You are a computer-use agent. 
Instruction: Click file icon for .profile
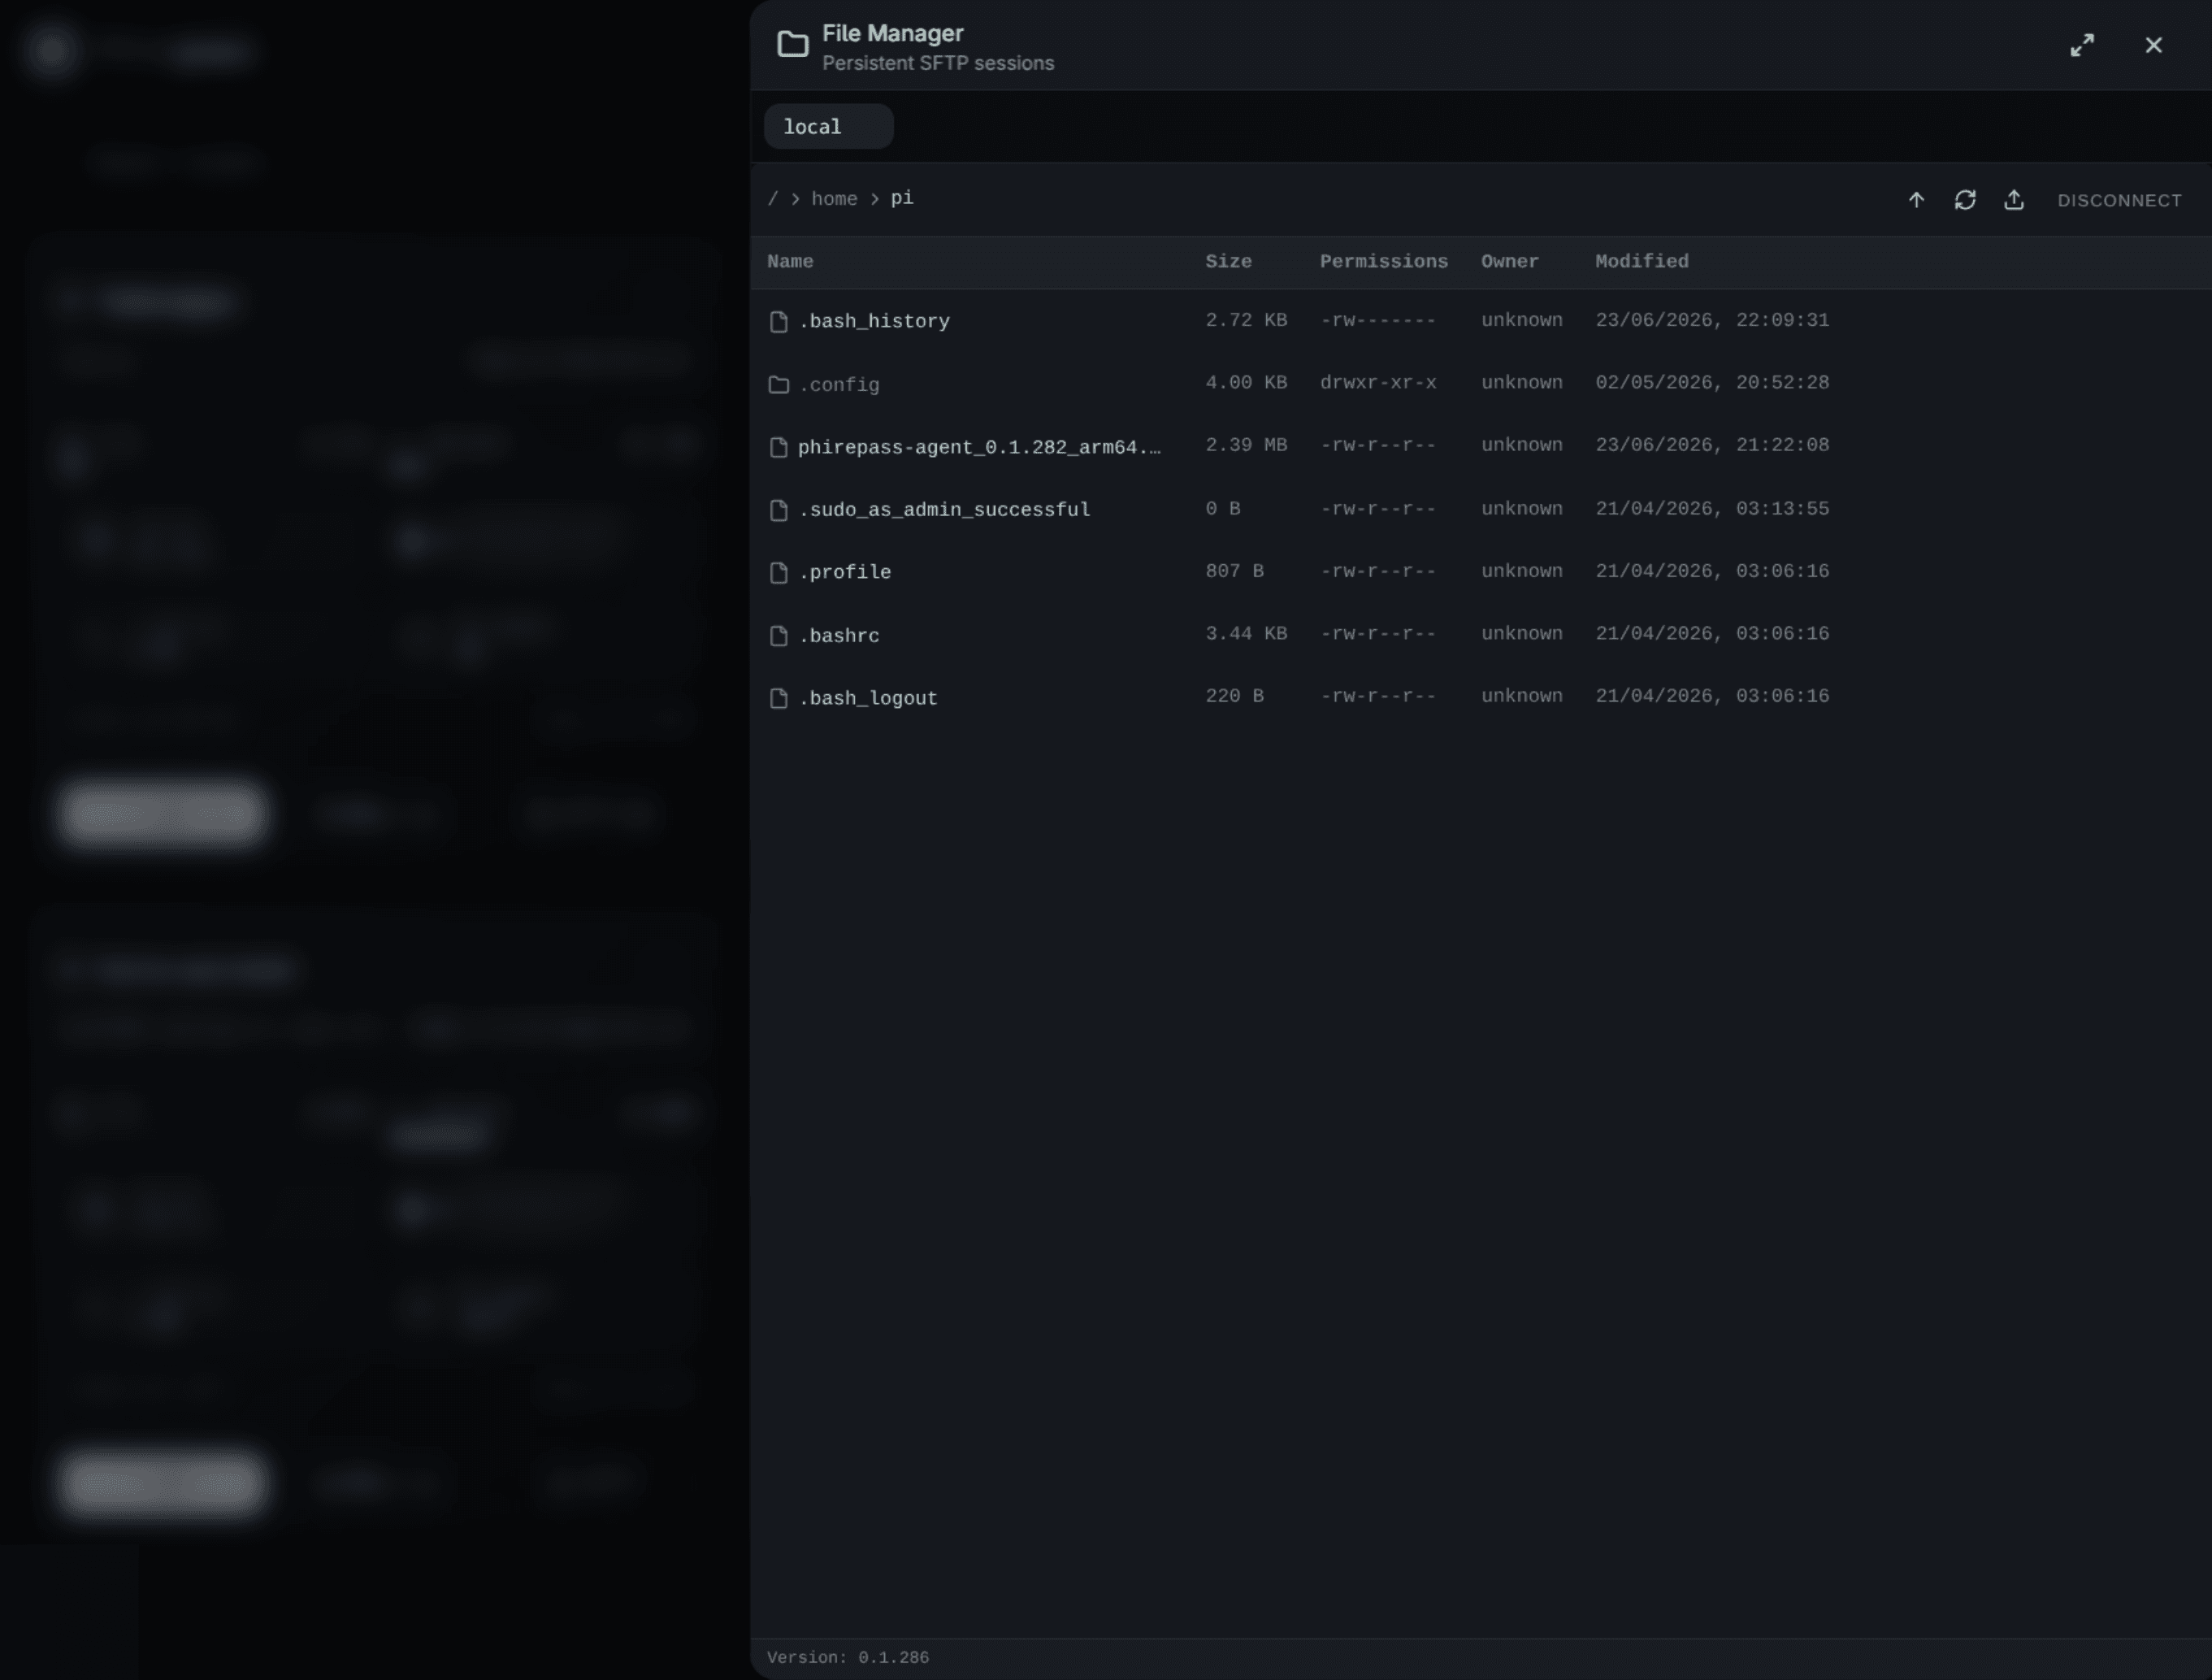click(x=779, y=572)
